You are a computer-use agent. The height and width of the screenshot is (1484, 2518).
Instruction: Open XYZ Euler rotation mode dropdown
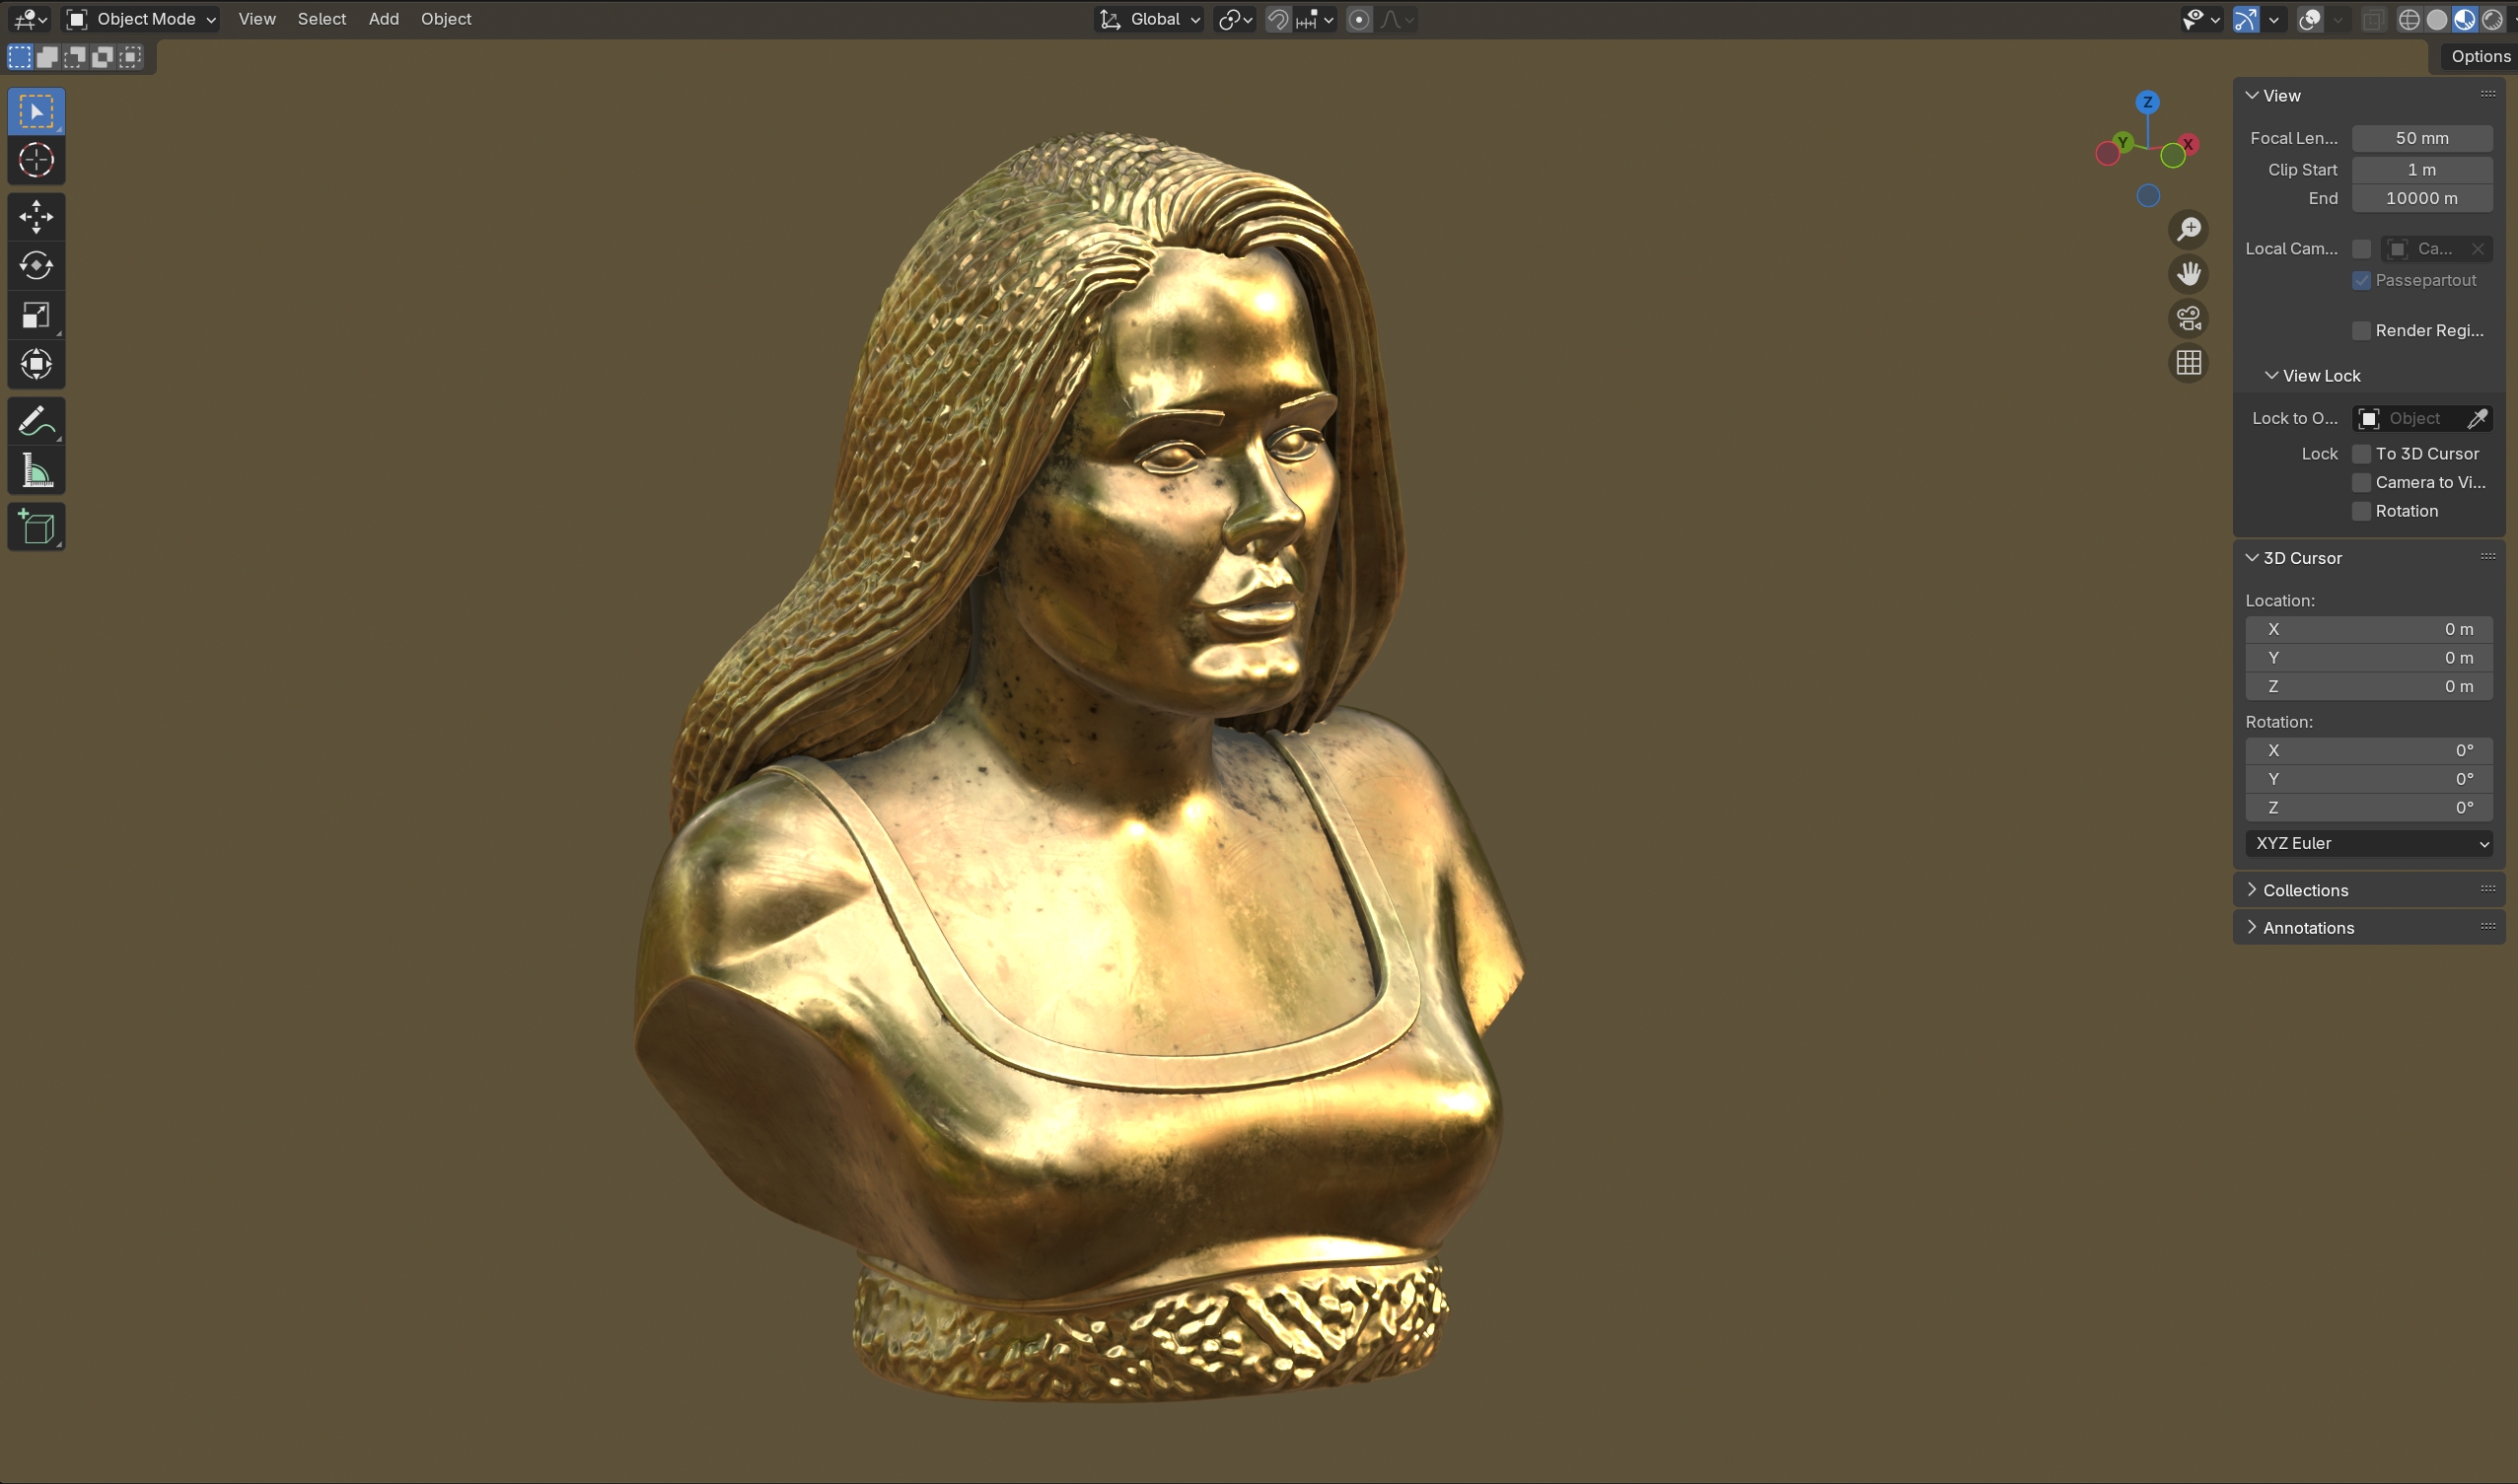click(x=2367, y=843)
